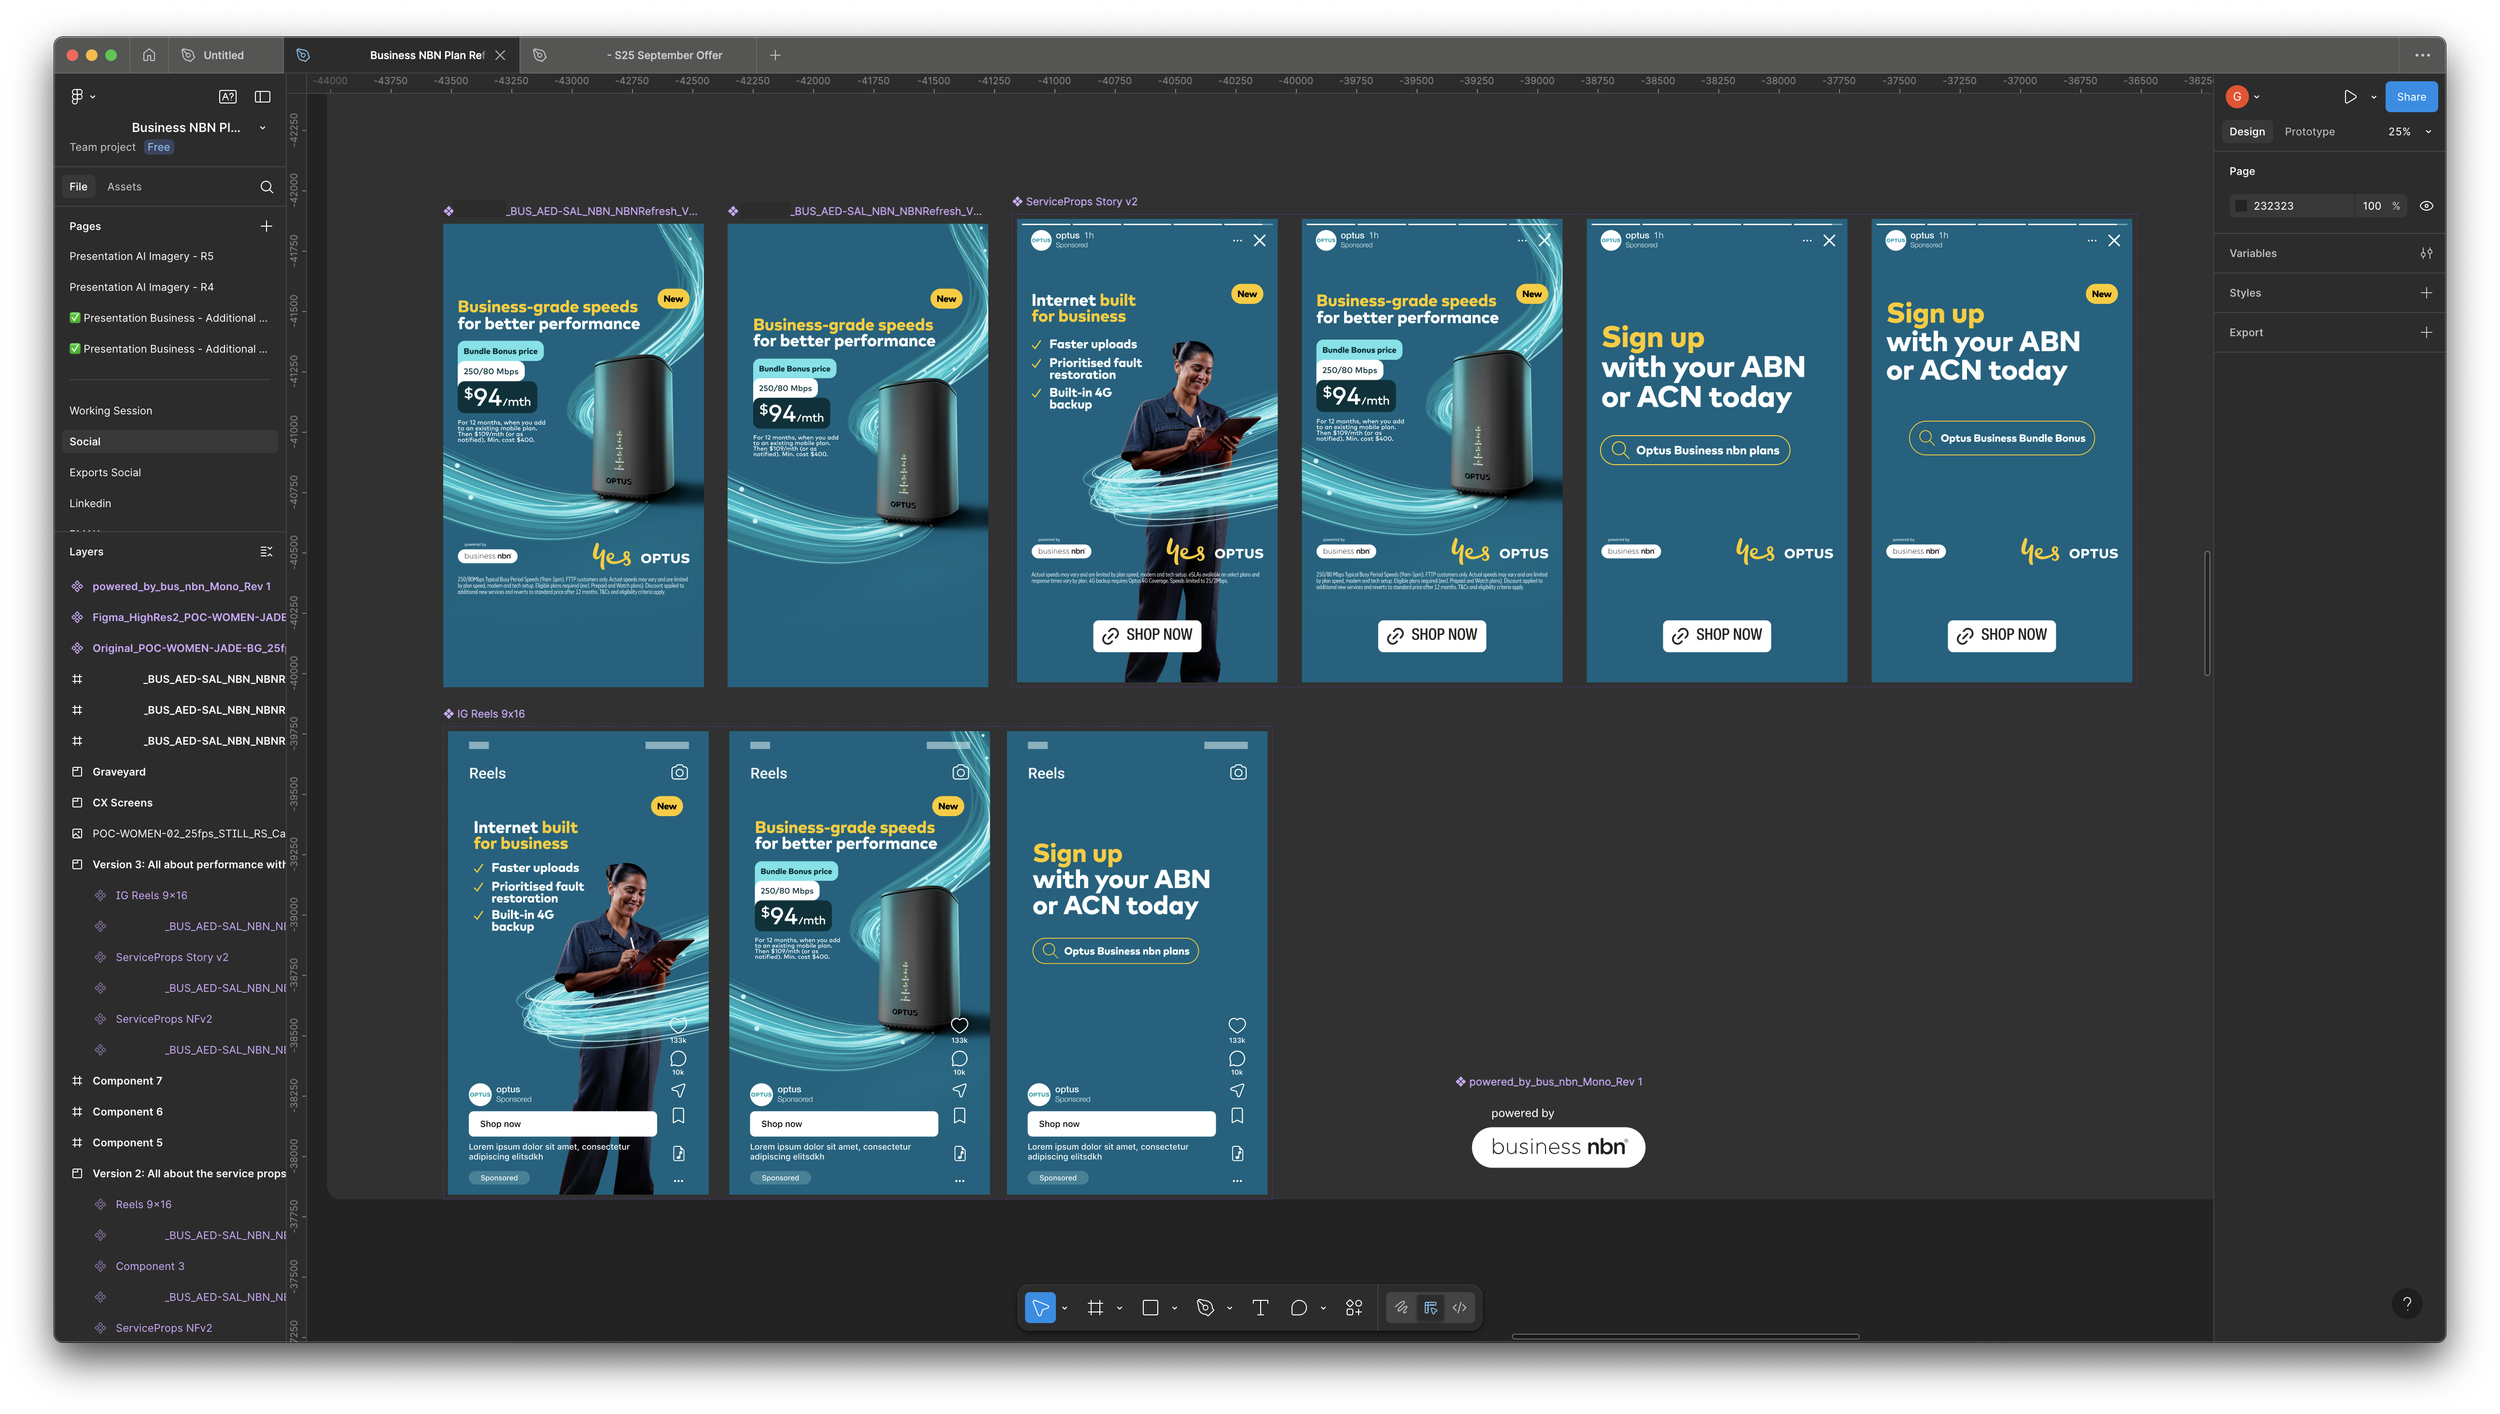The image size is (2500, 1414).
Task: Click the Draw mode icon
Action: pos(1401,1308)
